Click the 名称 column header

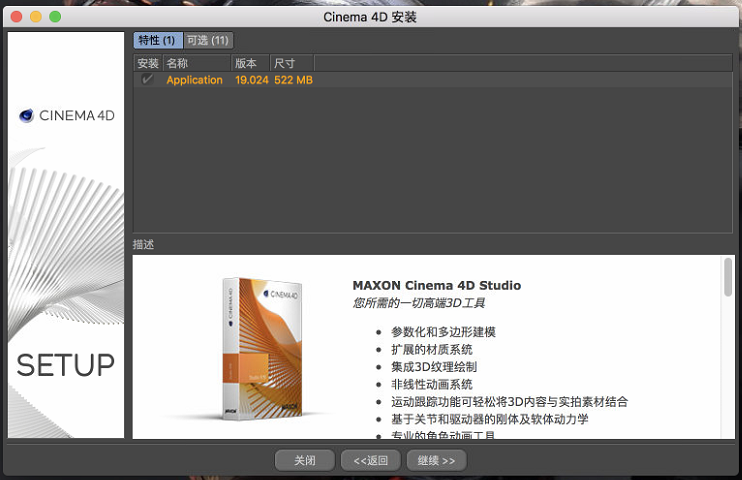(197, 63)
